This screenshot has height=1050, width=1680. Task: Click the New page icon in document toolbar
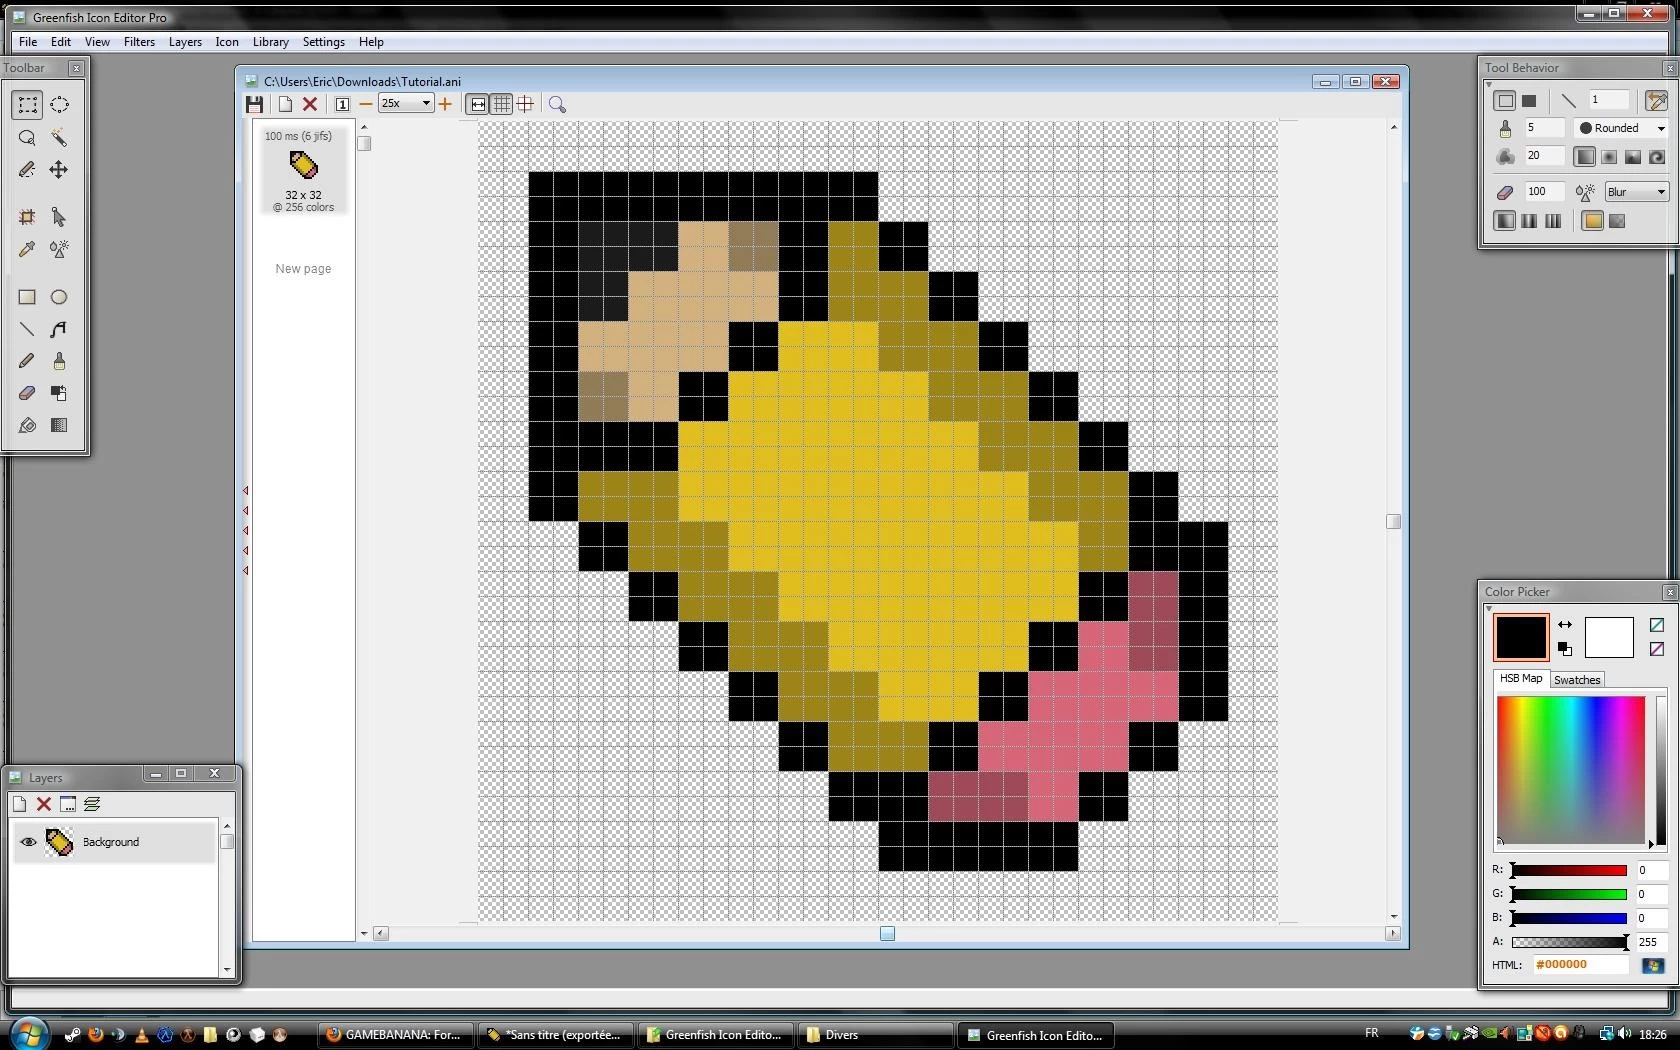(285, 104)
